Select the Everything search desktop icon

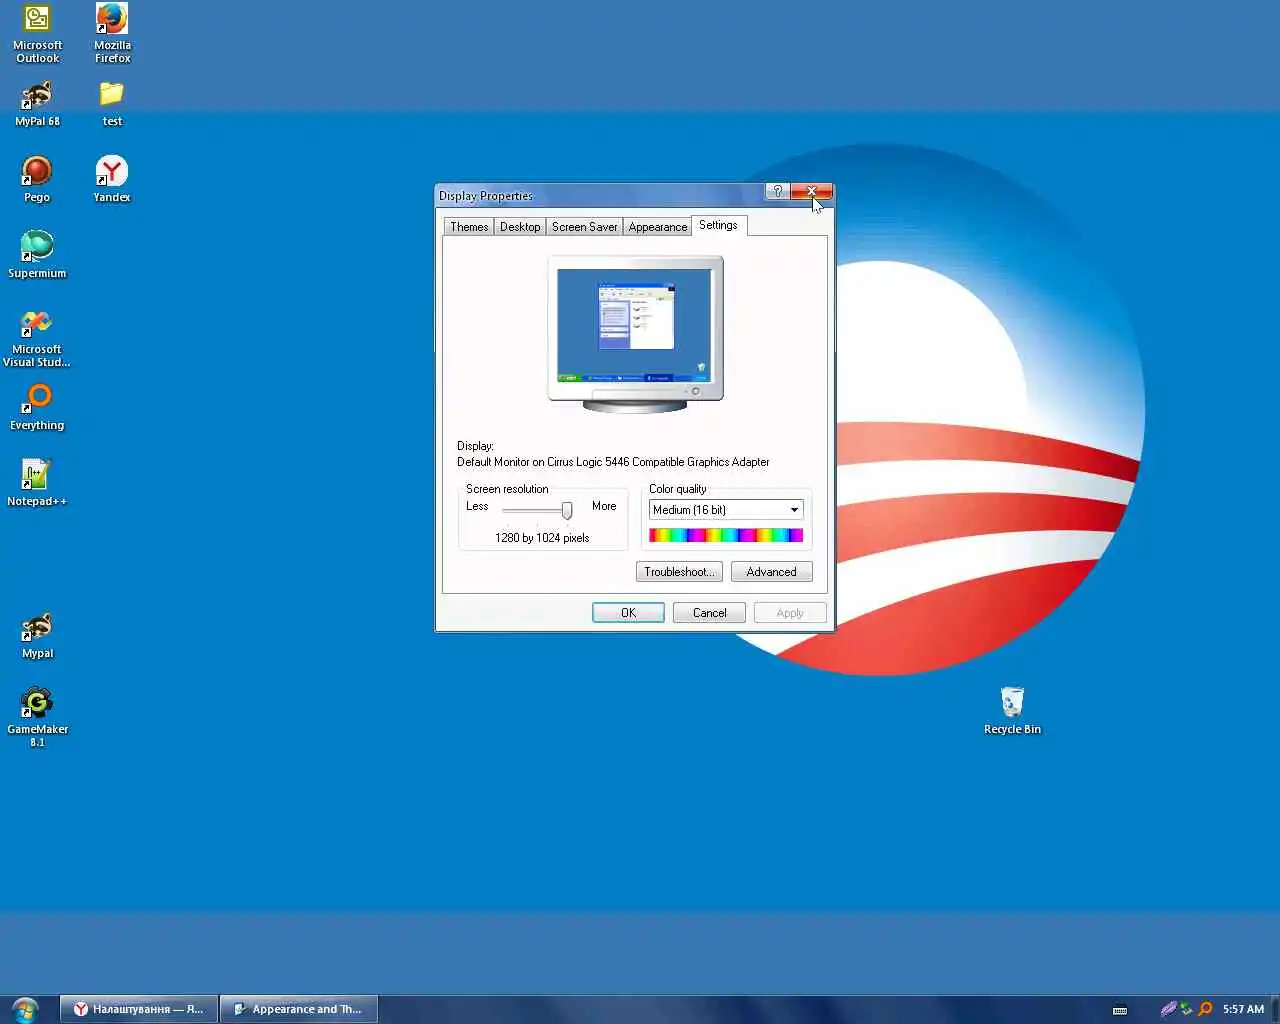pos(37,408)
